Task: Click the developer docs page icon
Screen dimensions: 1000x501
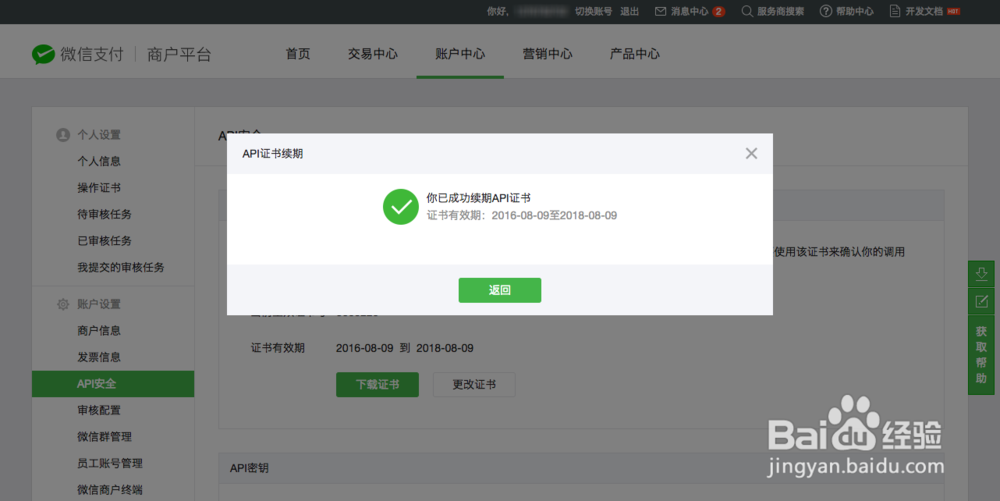Action: (895, 11)
